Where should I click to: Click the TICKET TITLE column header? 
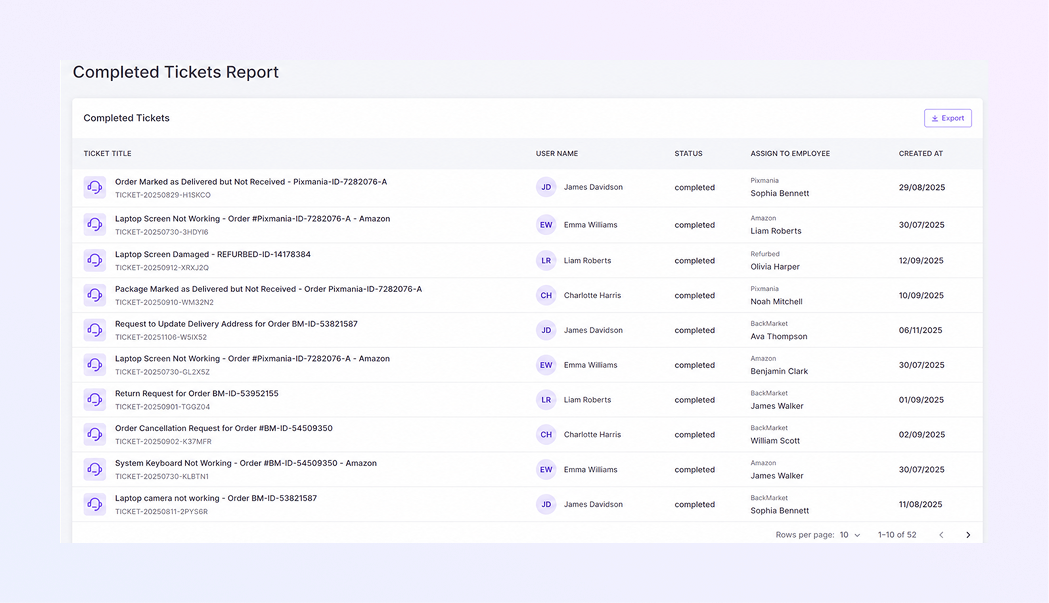point(107,153)
